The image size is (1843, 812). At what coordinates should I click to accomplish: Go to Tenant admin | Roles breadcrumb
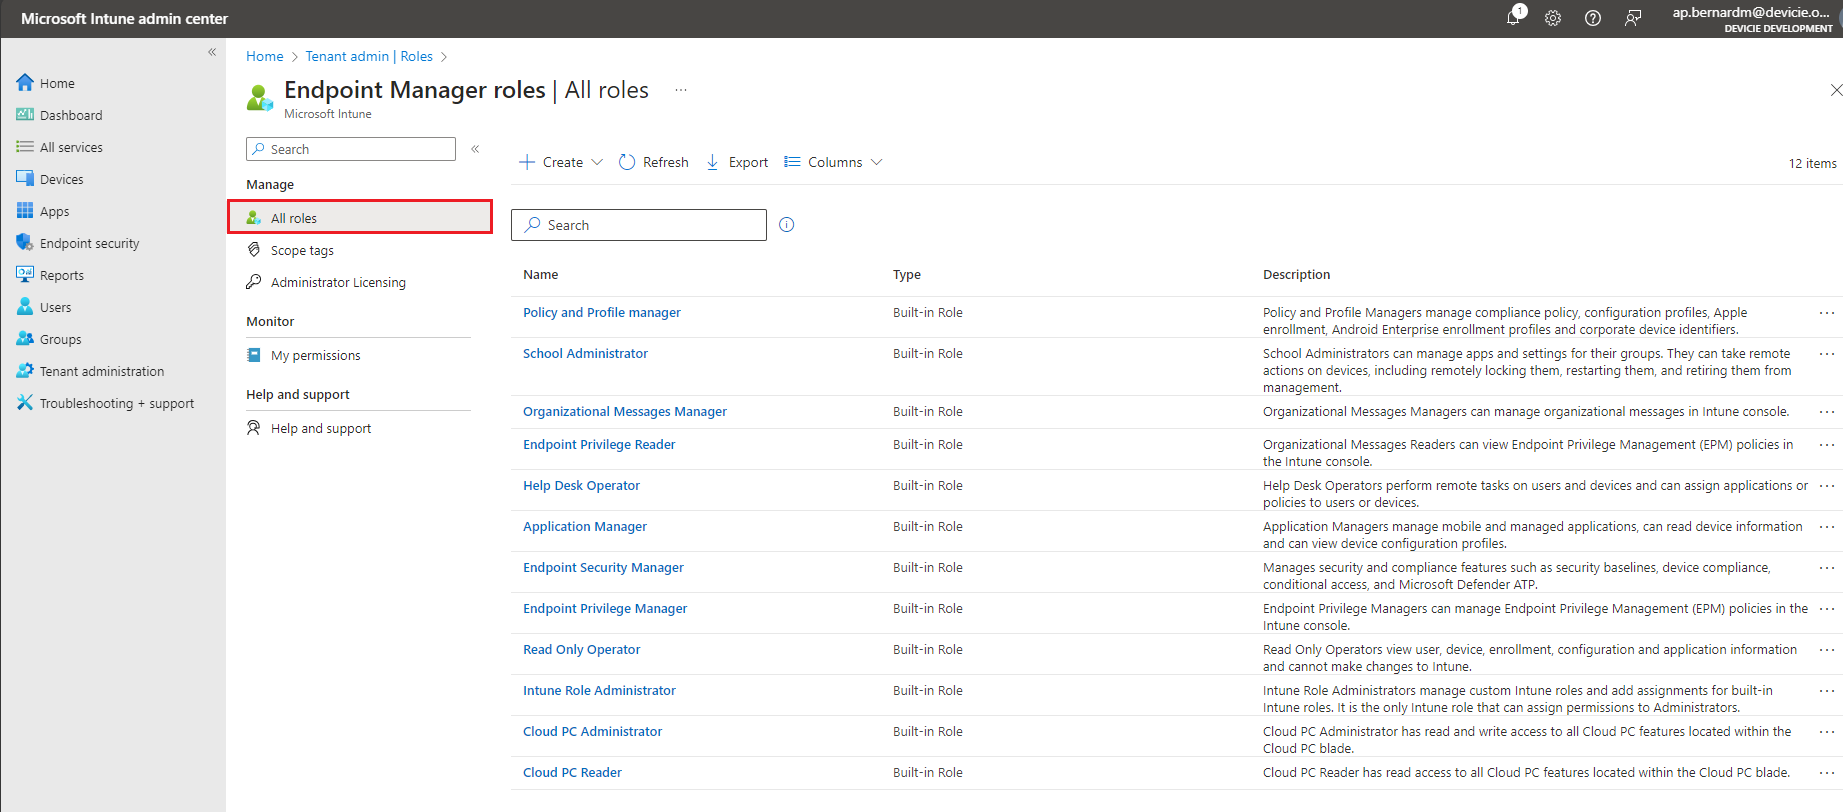[369, 56]
